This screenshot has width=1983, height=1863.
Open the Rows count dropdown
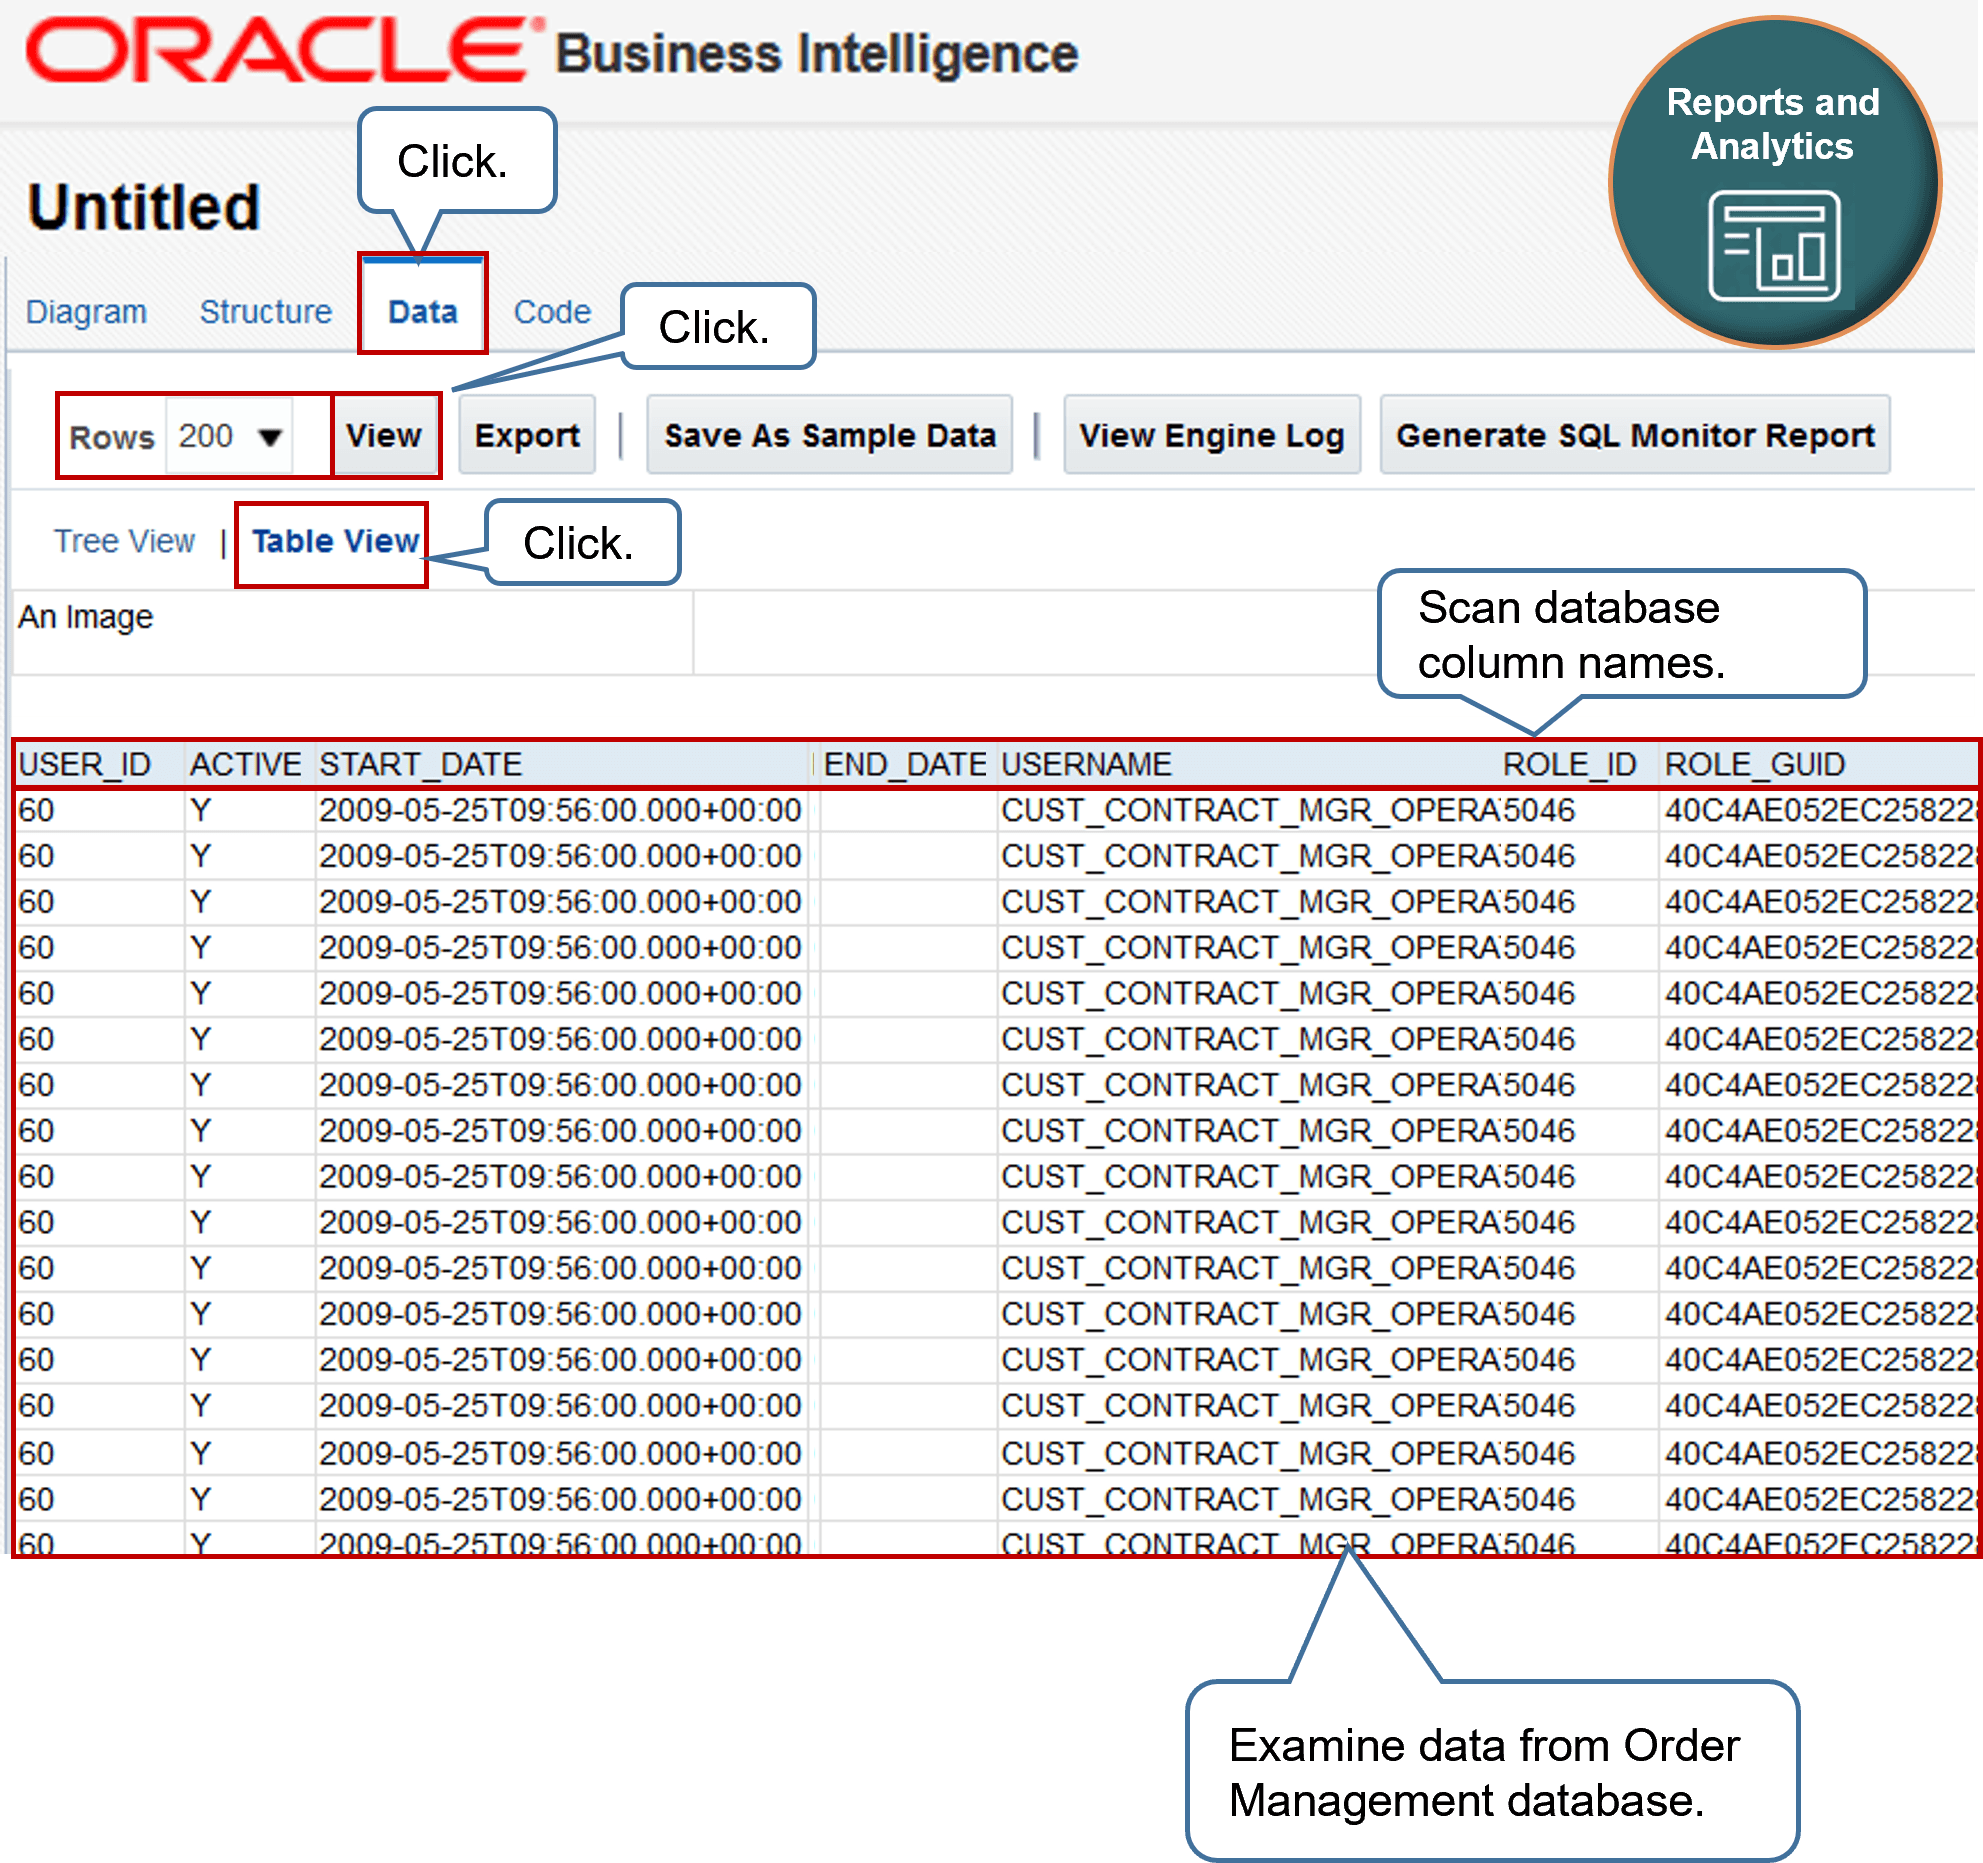tap(228, 436)
